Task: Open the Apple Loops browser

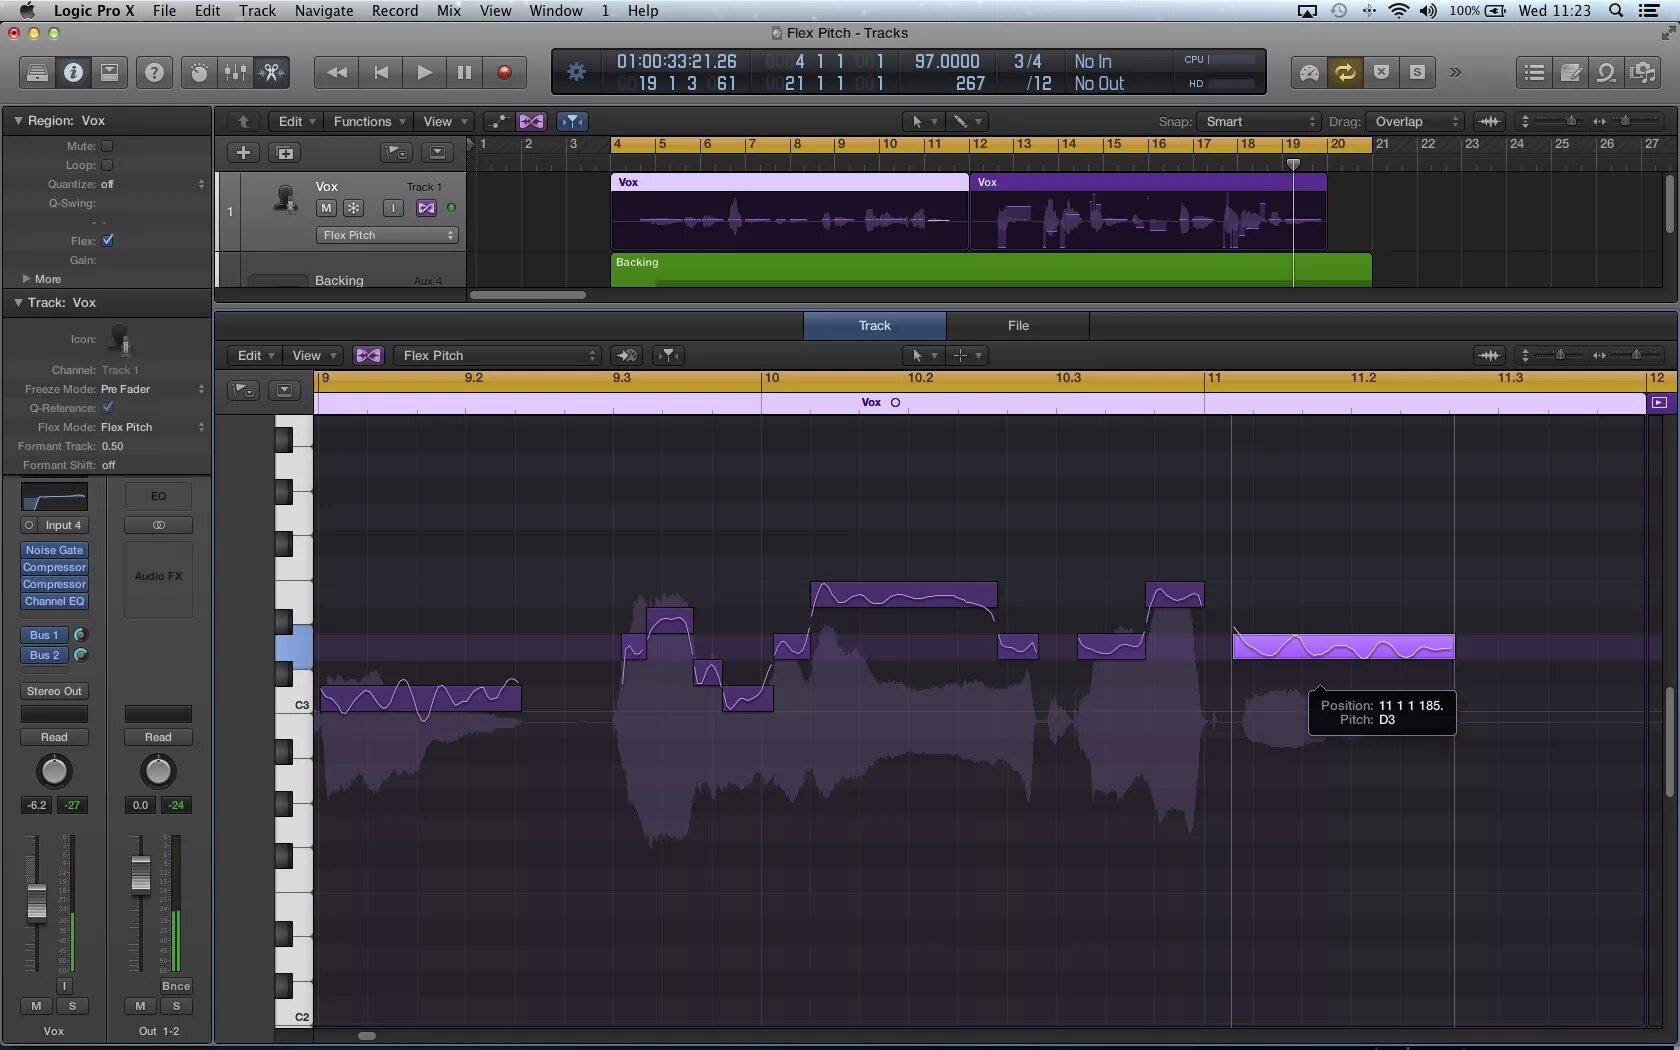Action: point(1606,72)
